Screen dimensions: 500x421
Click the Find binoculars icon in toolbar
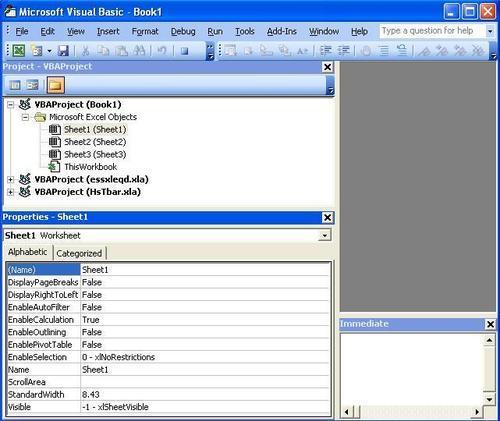(139, 51)
